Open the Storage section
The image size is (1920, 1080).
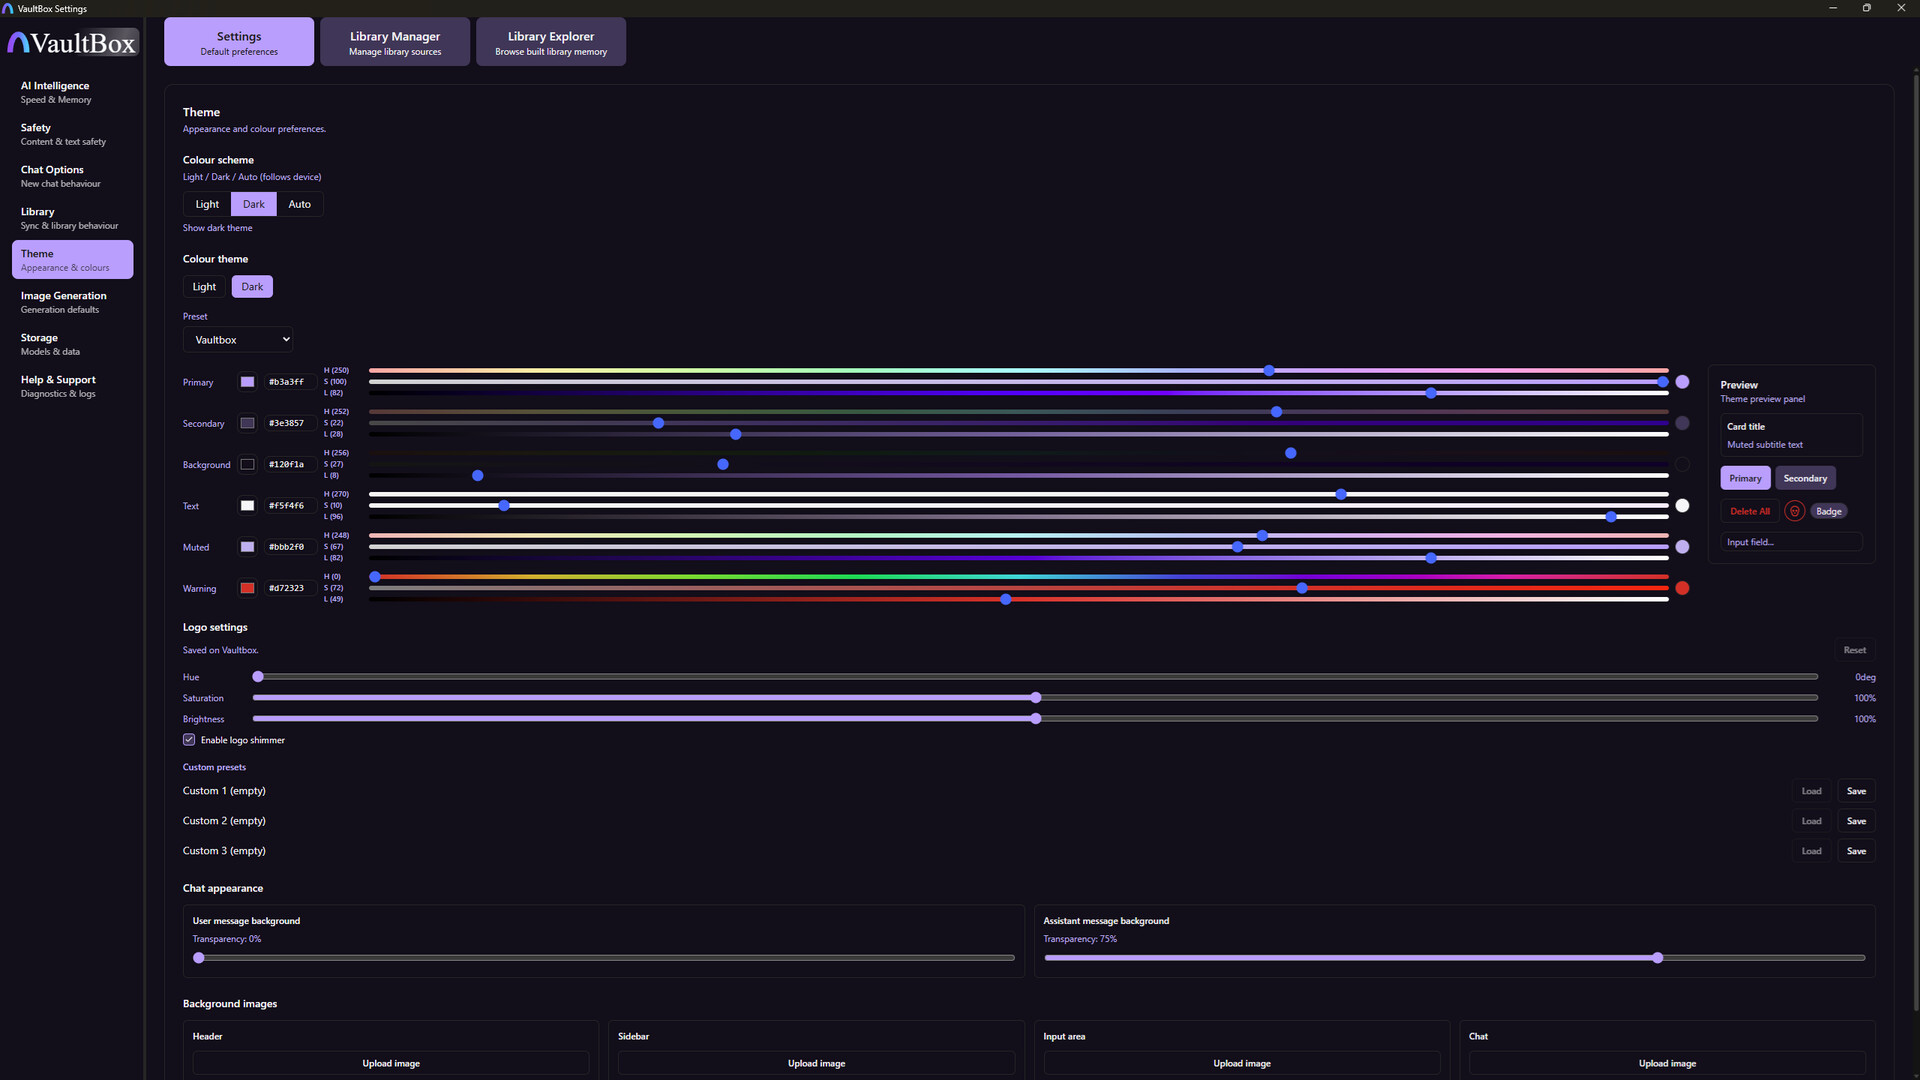pos(72,344)
